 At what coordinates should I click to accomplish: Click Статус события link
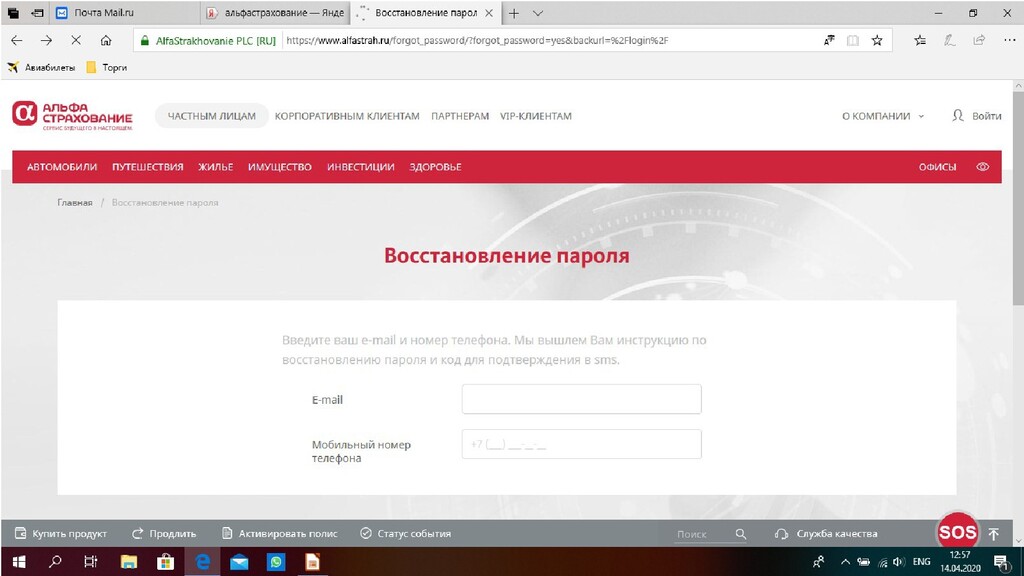click(x=406, y=534)
